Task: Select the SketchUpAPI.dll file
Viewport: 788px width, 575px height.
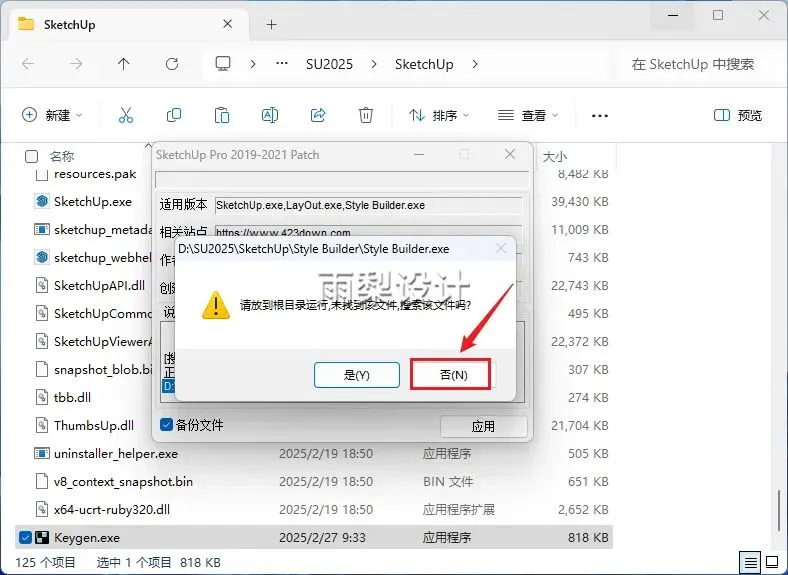Action: click(x=100, y=285)
